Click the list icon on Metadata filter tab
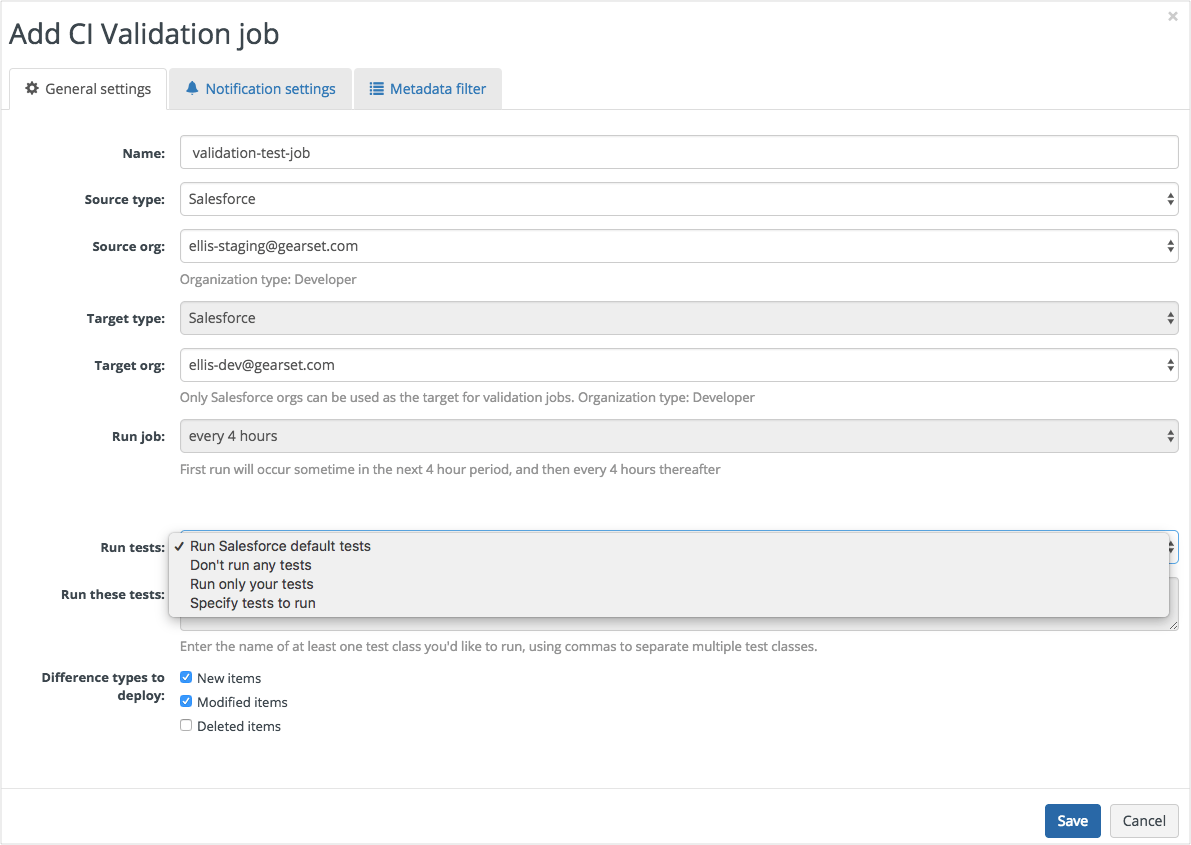Image resolution: width=1191 pixels, height=845 pixels. tap(377, 89)
